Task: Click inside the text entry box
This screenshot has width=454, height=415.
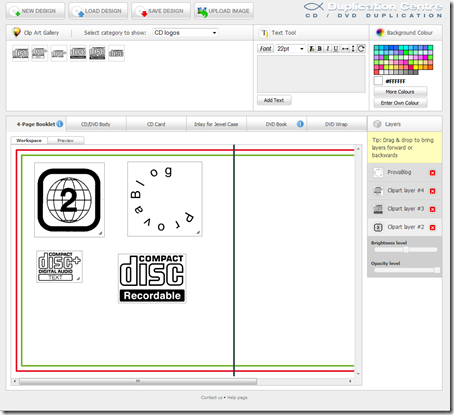Action: [311, 74]
